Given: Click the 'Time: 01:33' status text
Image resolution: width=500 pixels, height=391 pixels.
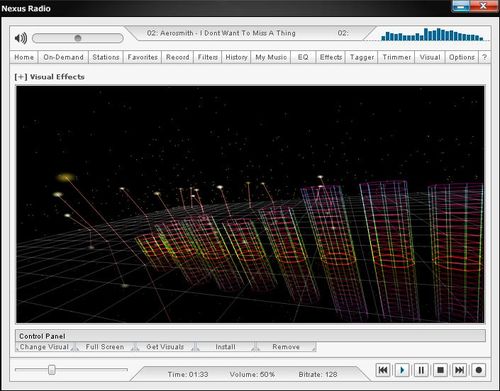Looking at the screenshot, I should tap(188, 374).
